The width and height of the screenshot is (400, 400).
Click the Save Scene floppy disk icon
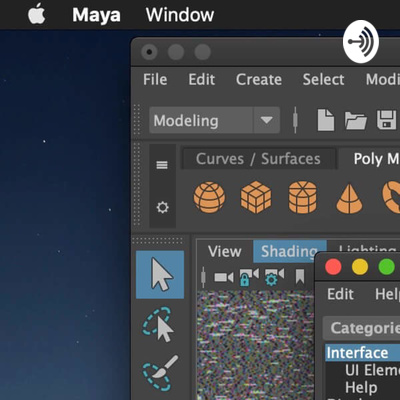387,120
